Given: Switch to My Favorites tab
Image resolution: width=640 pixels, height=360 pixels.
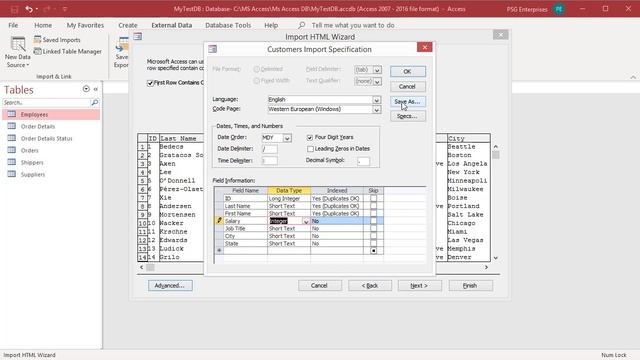Looking at the screenshot, I should tap(85, 25).
